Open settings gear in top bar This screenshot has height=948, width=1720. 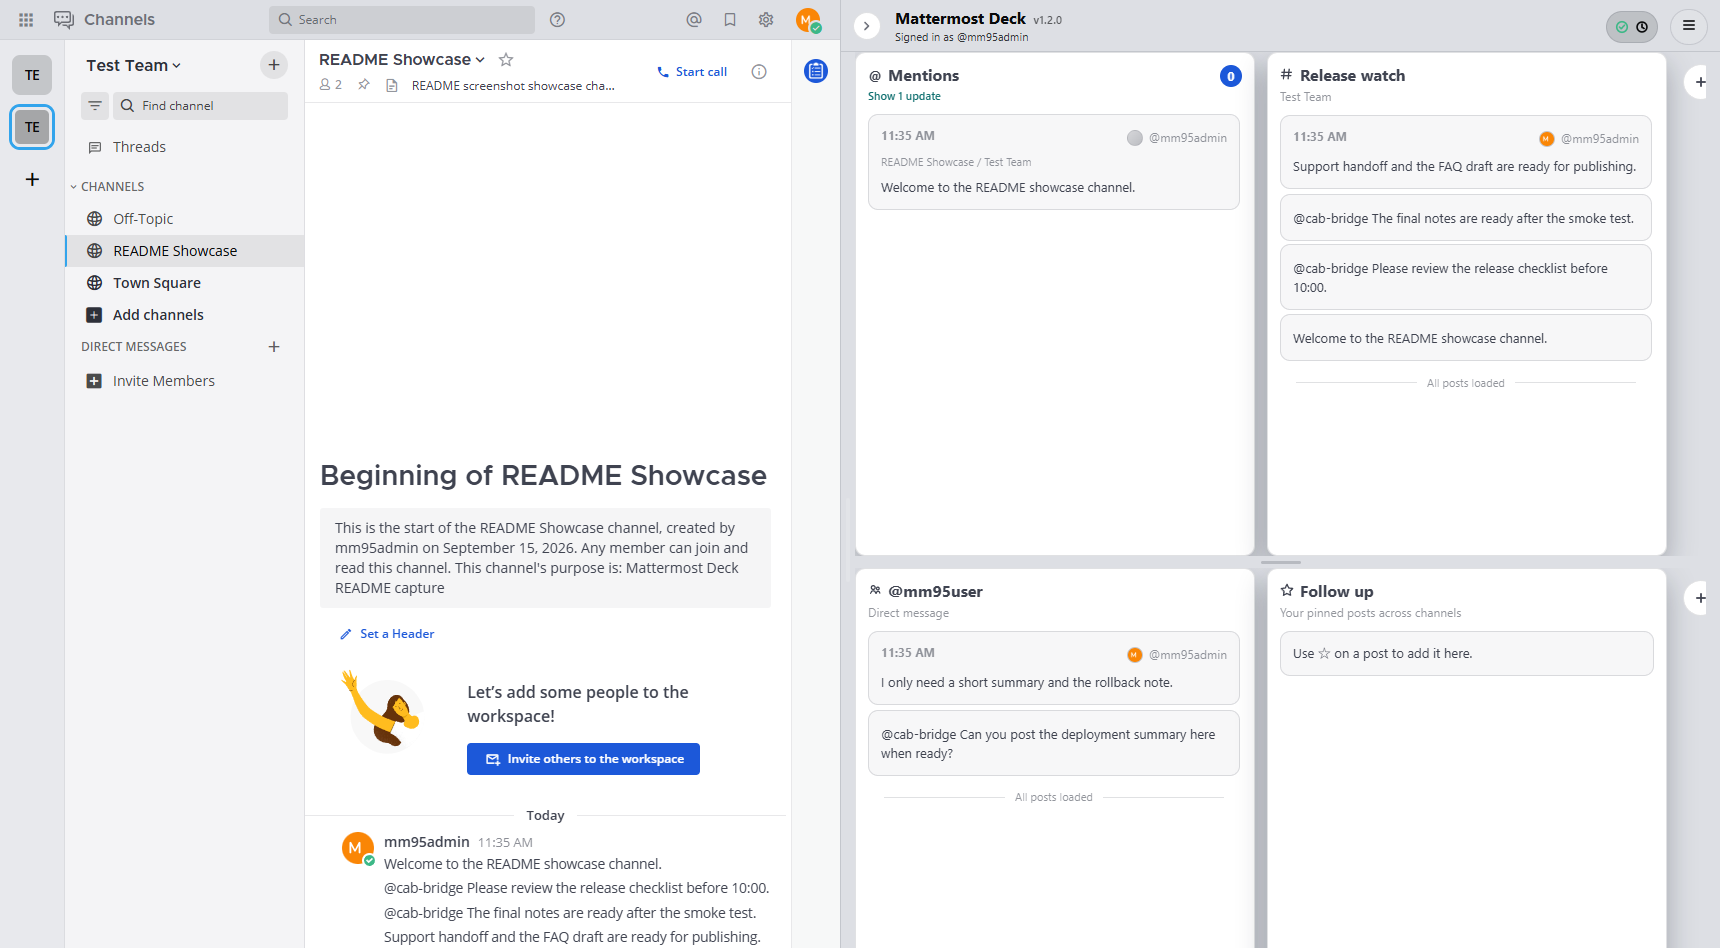coord(766,20)
